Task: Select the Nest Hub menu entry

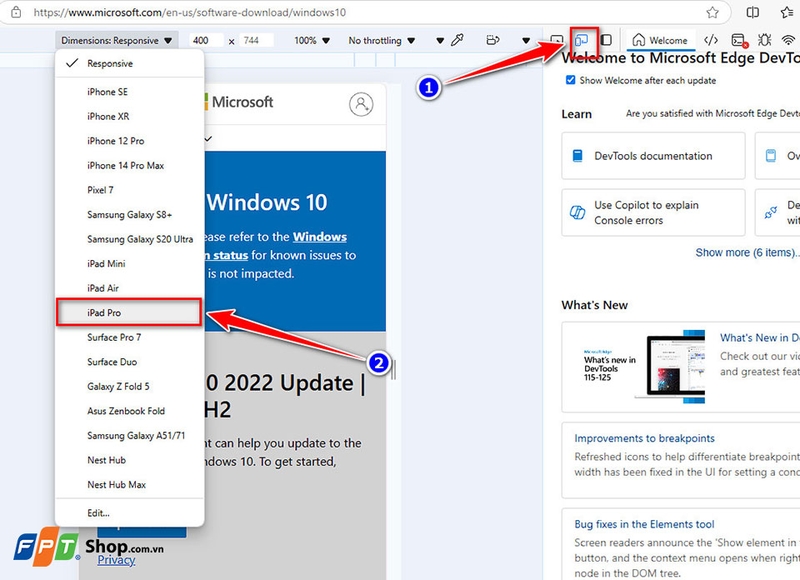Action: pyautogui.click(x=130, y=460)
